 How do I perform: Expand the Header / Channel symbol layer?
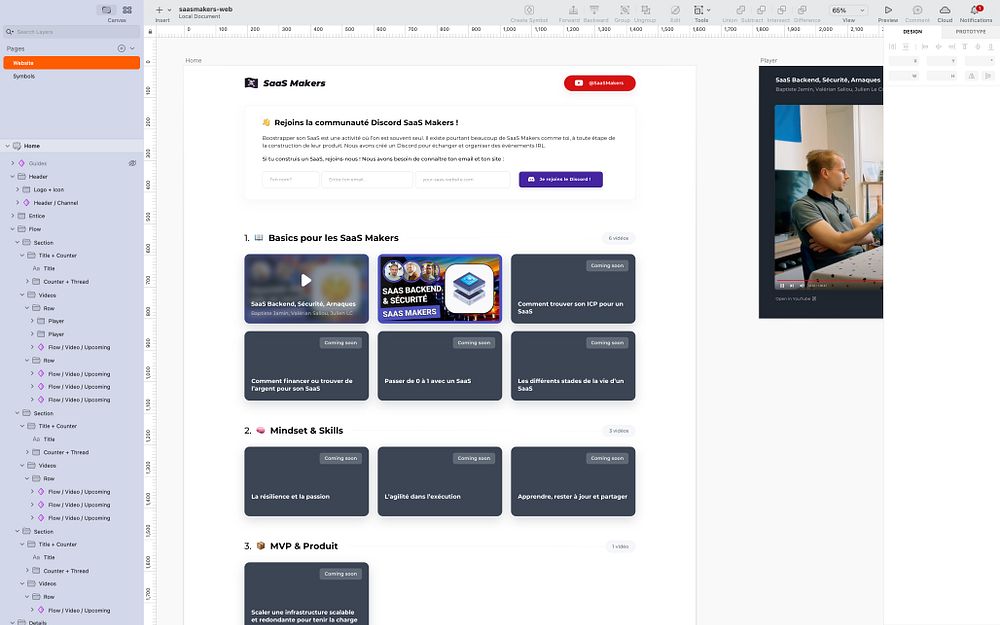point(17,203)
